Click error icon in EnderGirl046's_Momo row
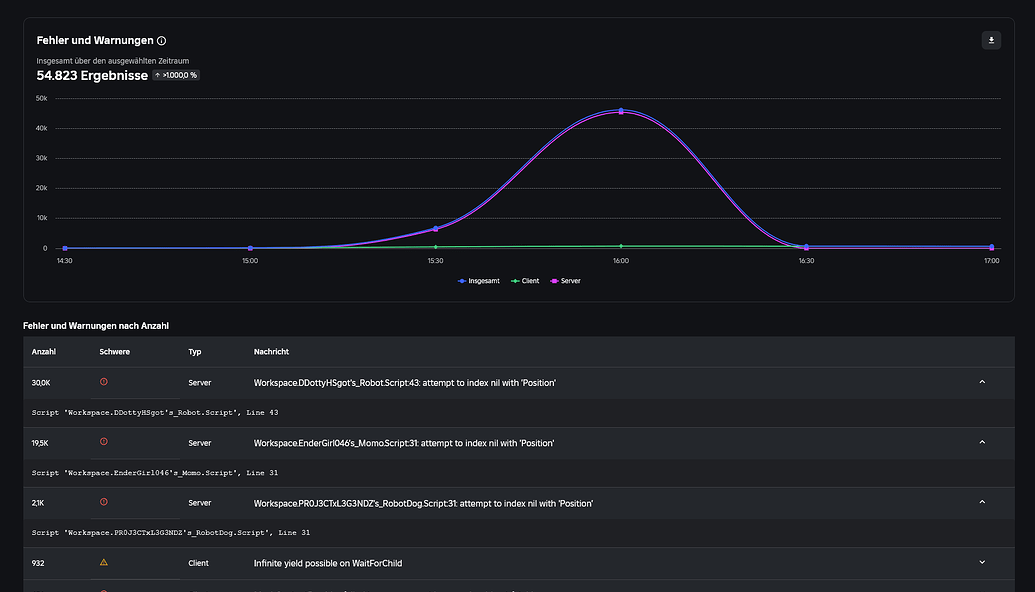Image resolution: width=1035 pixels, height=592 pixels. click(104, 442)
